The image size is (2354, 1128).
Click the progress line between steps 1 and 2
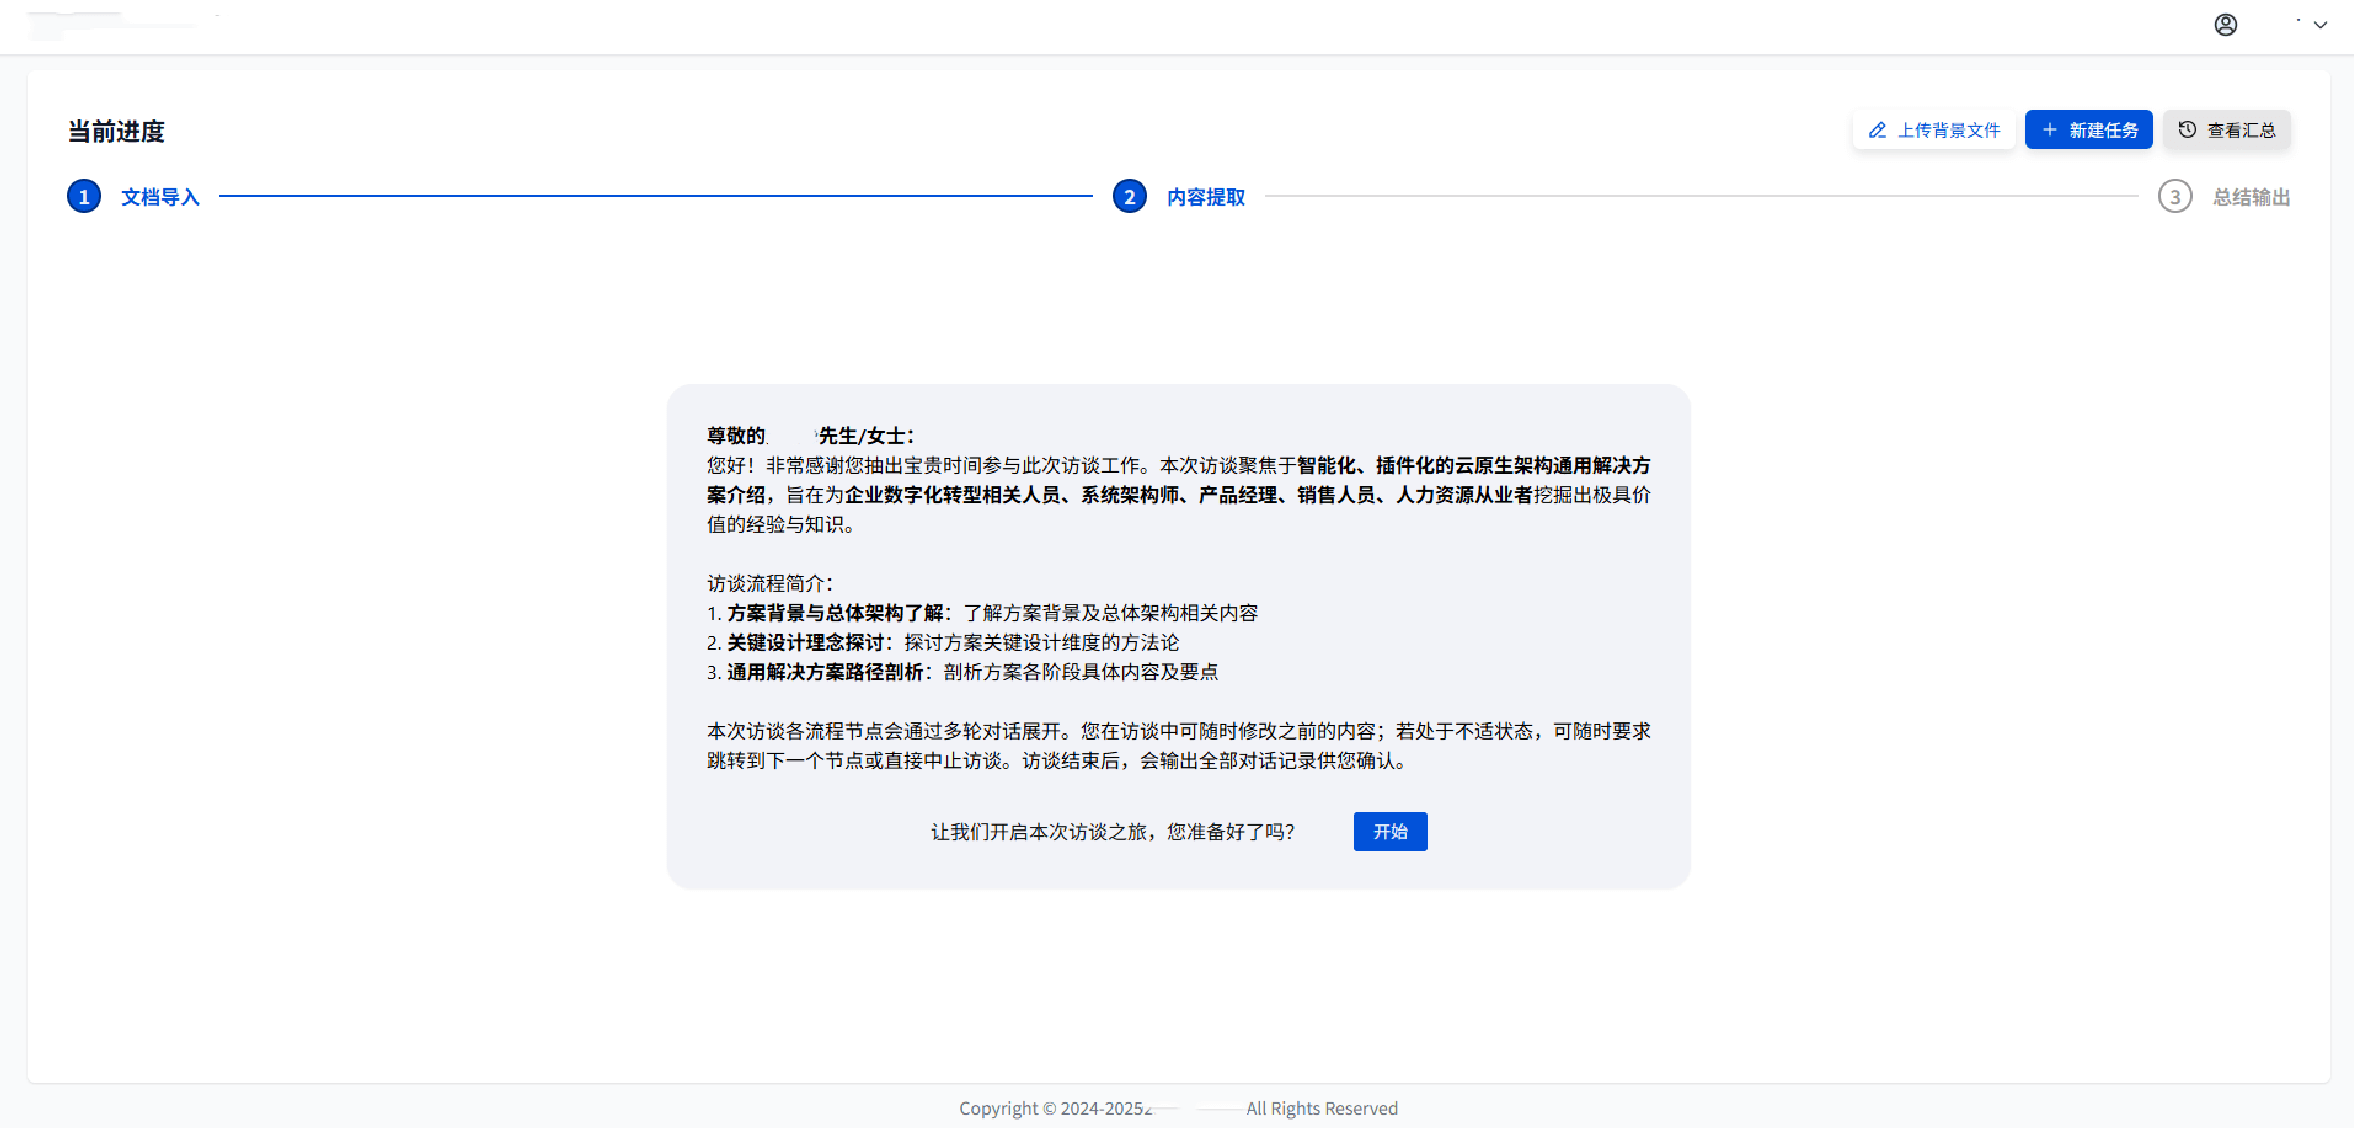click(x=660, y=196)
